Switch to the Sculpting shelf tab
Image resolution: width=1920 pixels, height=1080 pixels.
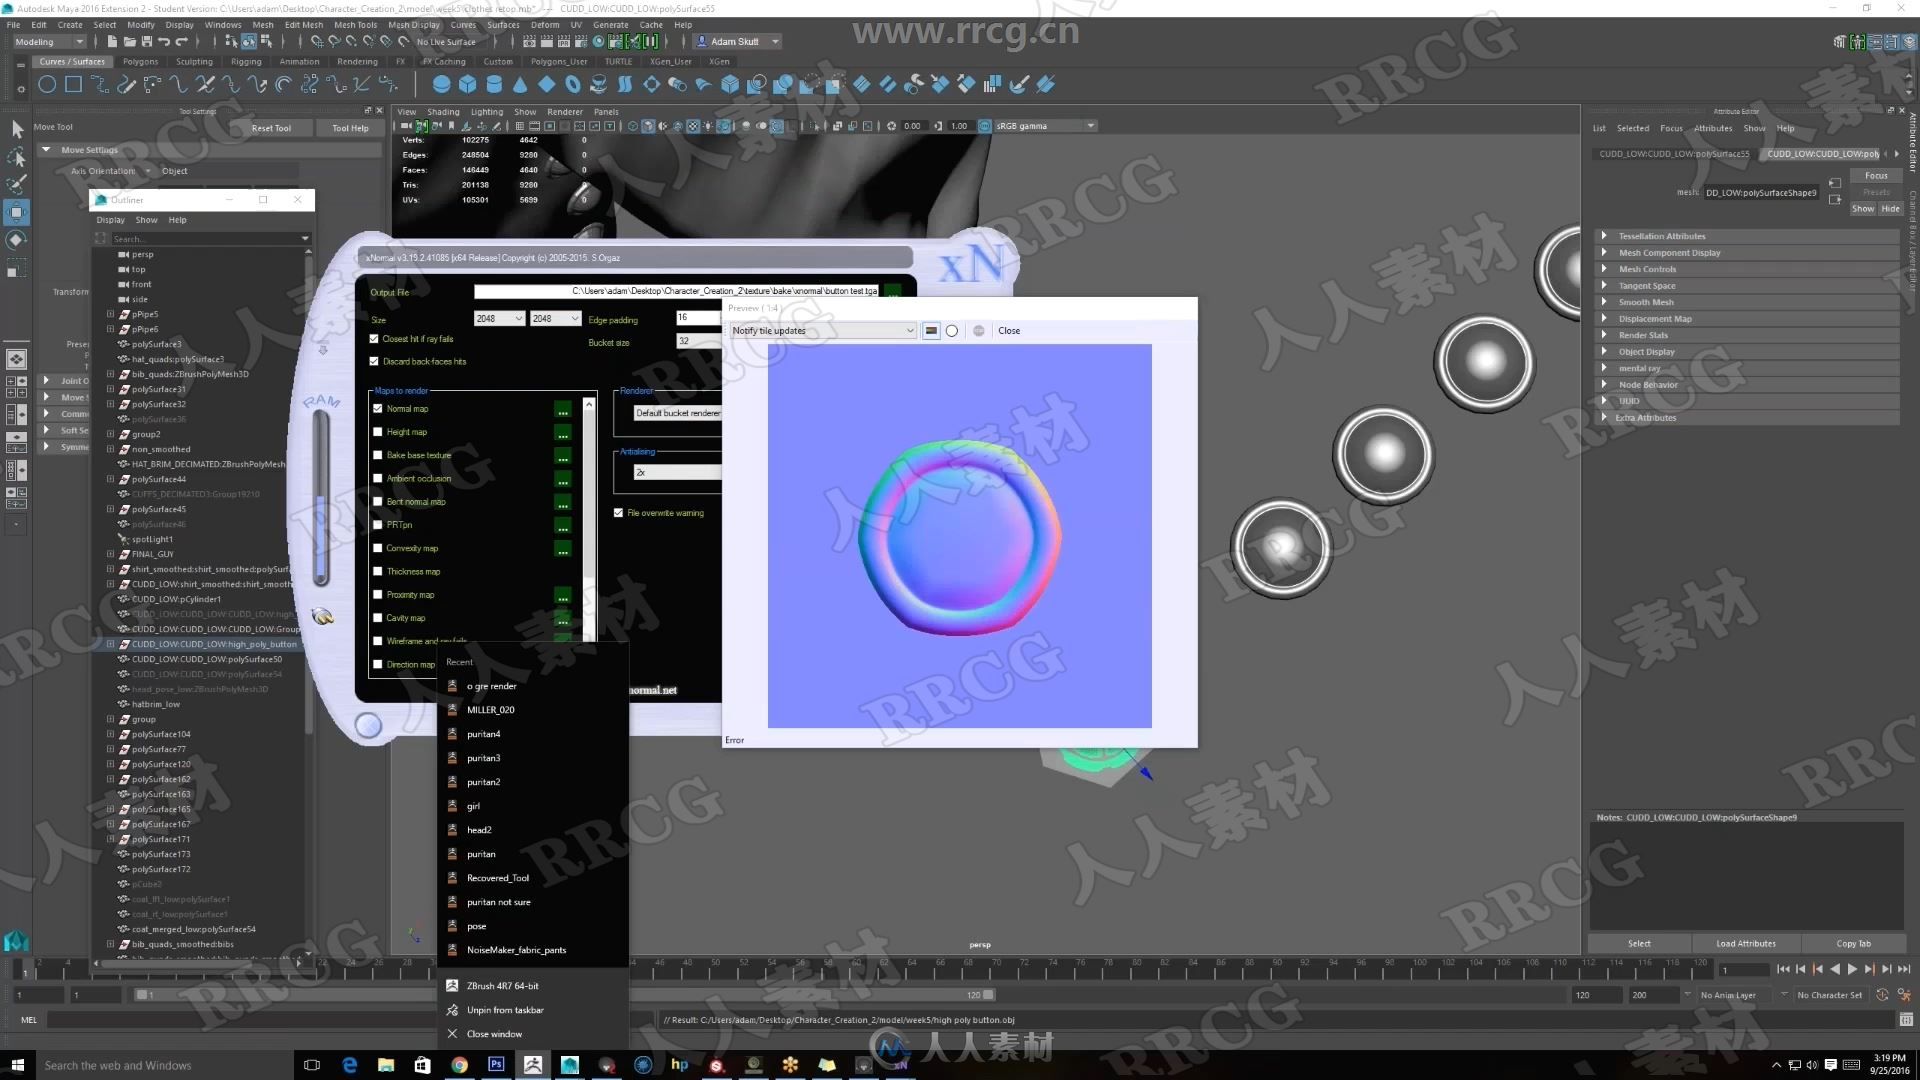click(x=194, y=62)
